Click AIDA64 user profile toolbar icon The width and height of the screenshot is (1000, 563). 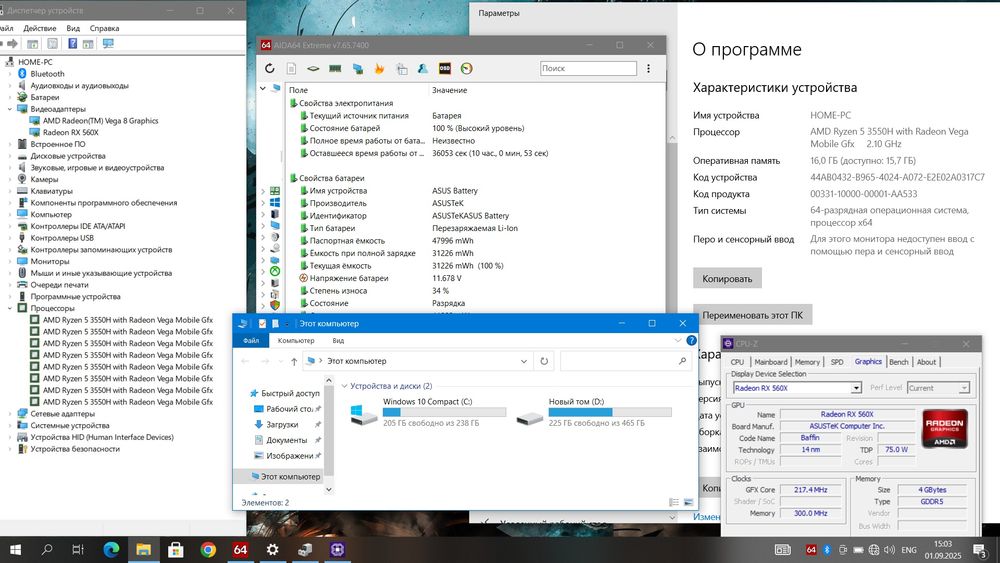click(423, 68)
